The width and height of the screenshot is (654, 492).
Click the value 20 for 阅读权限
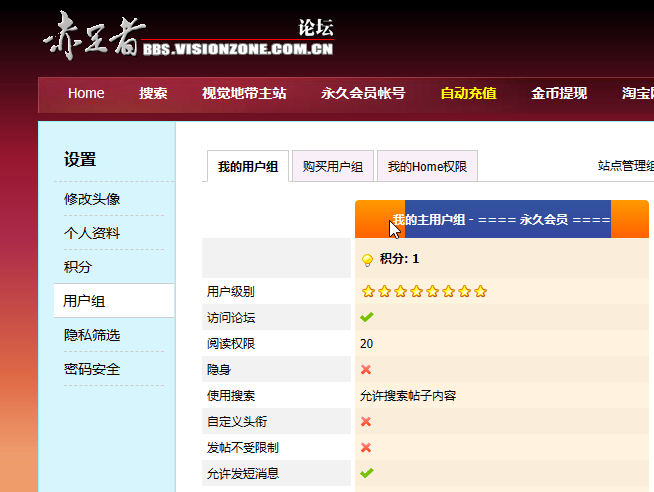(366, 344)
